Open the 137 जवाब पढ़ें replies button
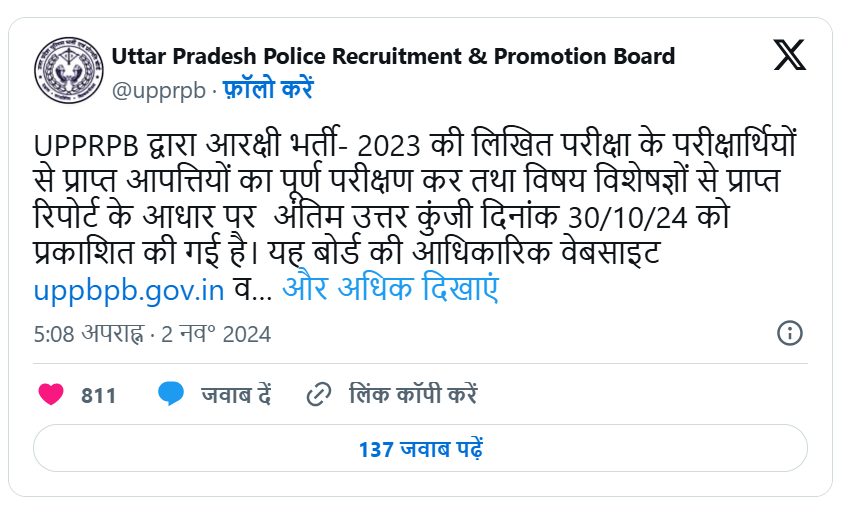Image resolution: width=865 pixels, height=512 pixels. pos(420,449)
